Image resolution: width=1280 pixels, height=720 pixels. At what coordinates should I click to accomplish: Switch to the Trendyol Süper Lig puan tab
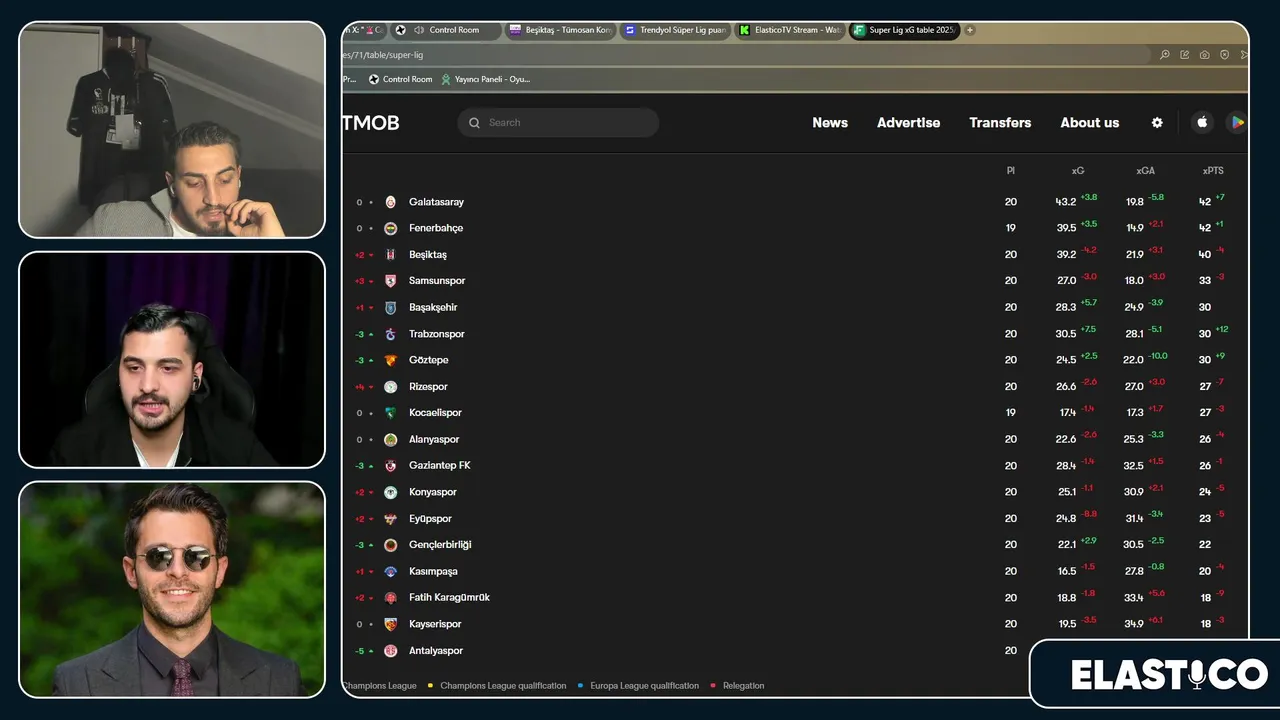tap(676, 30)
